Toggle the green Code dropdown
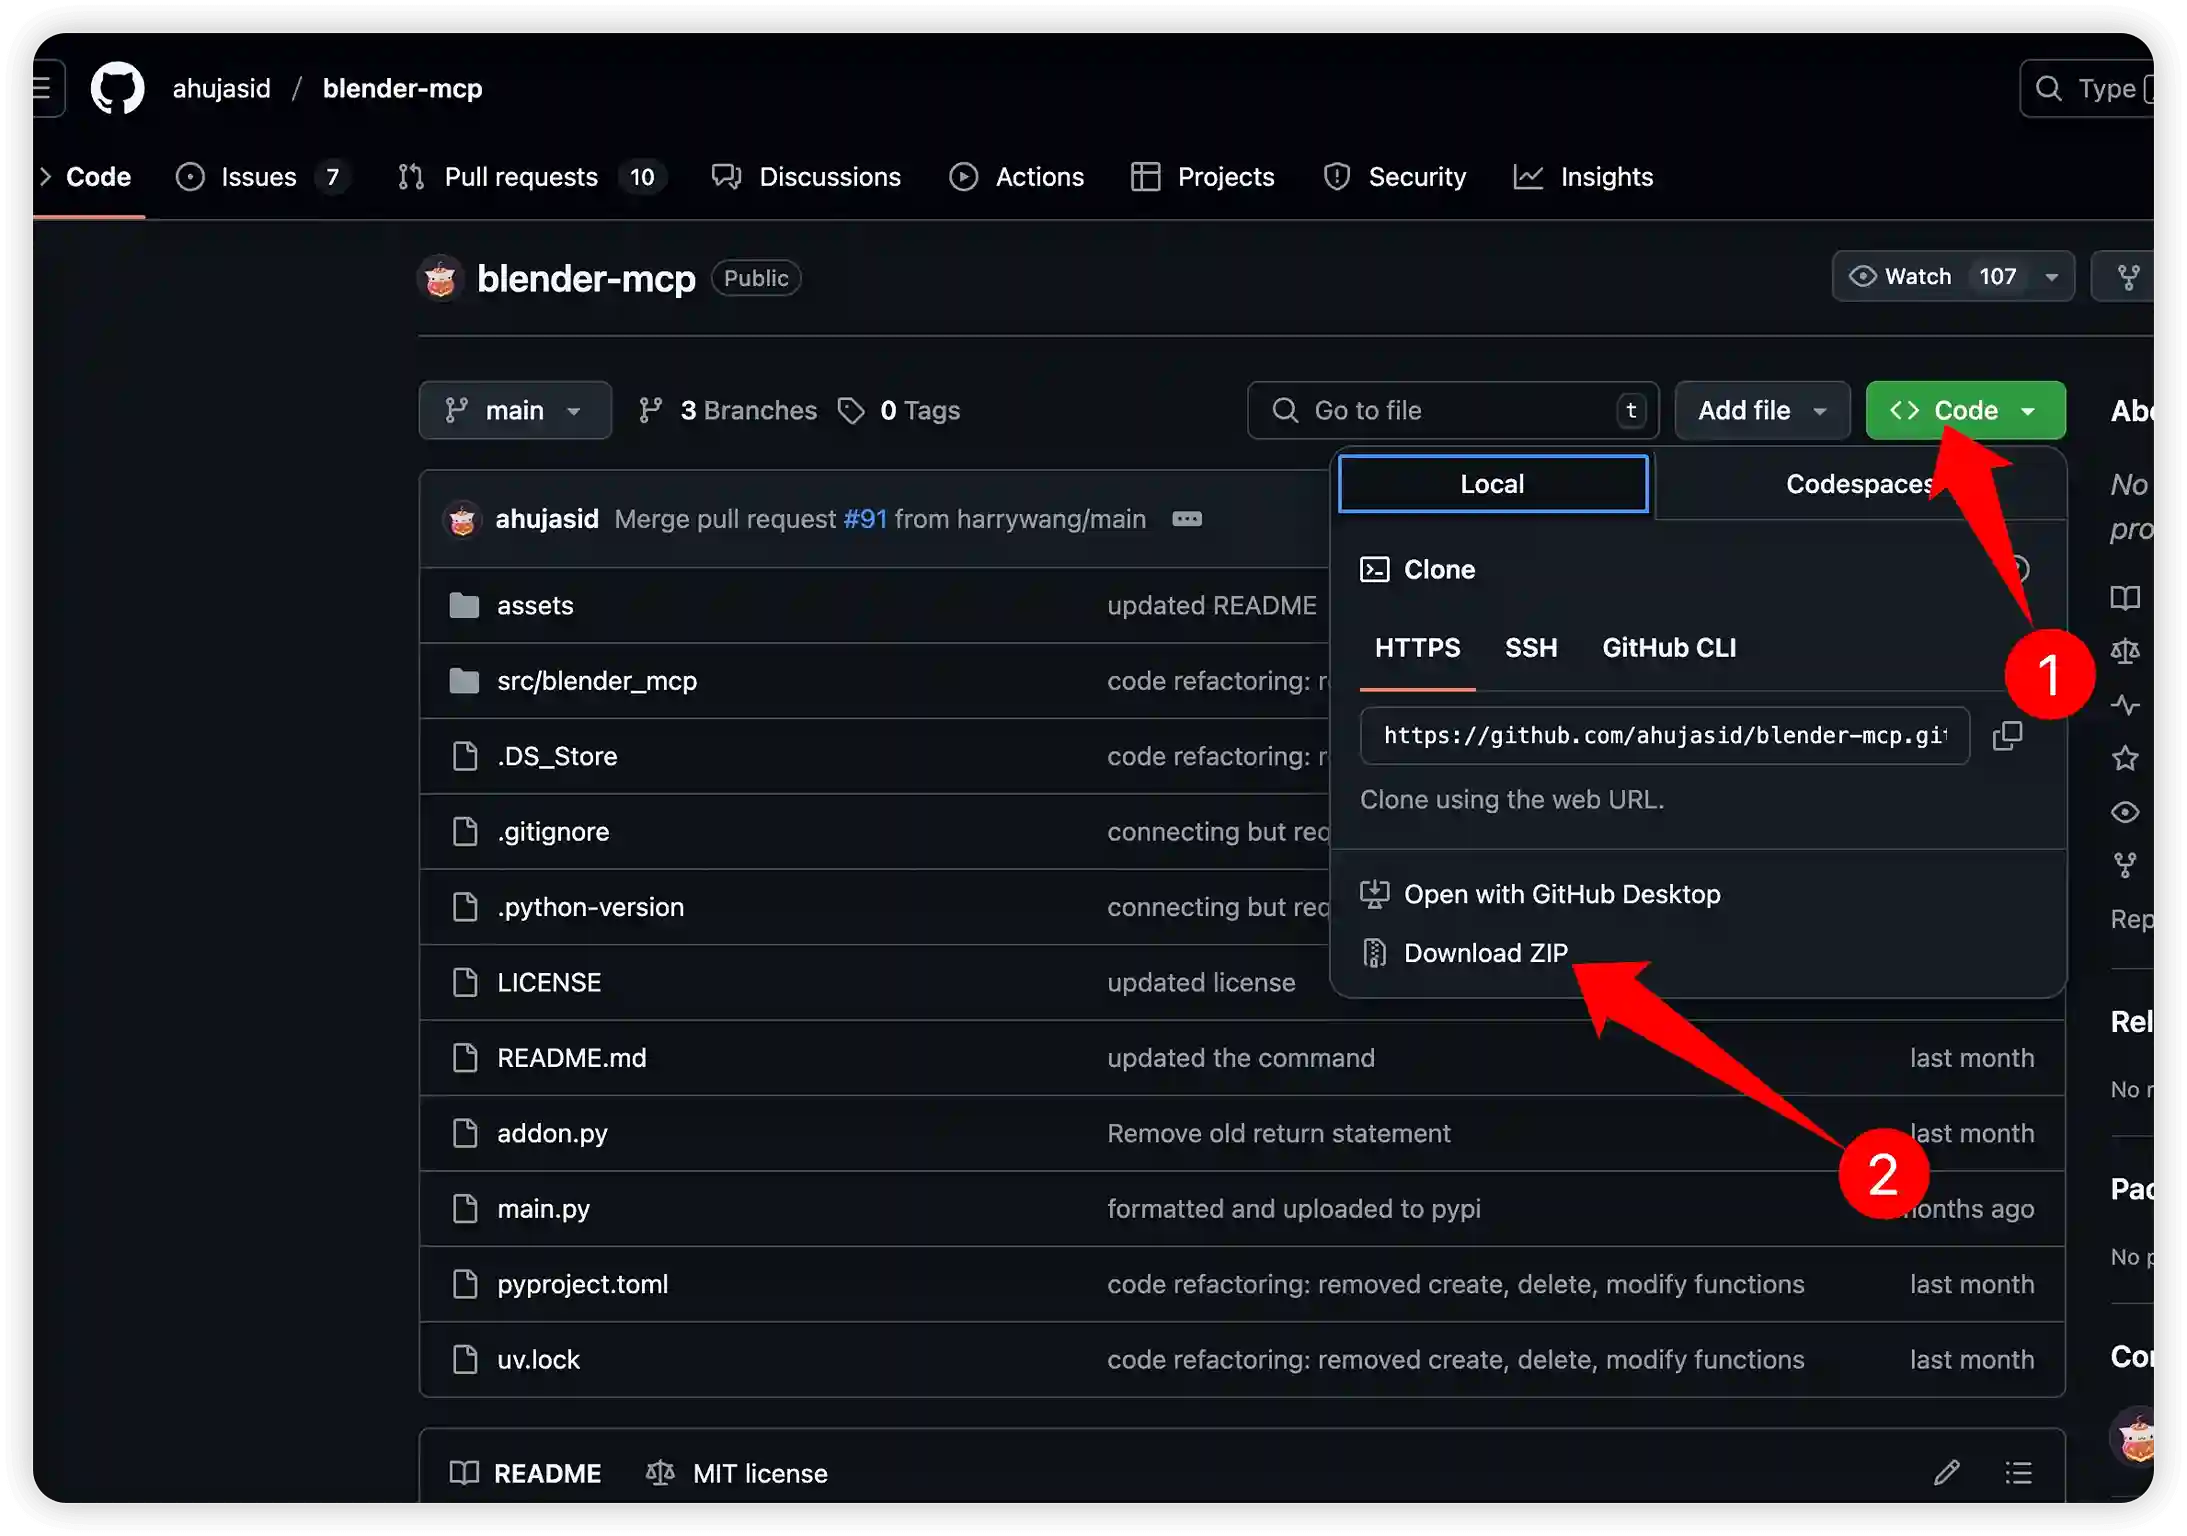Viewport: 2187px width, 1536px height. (1965, 410)
